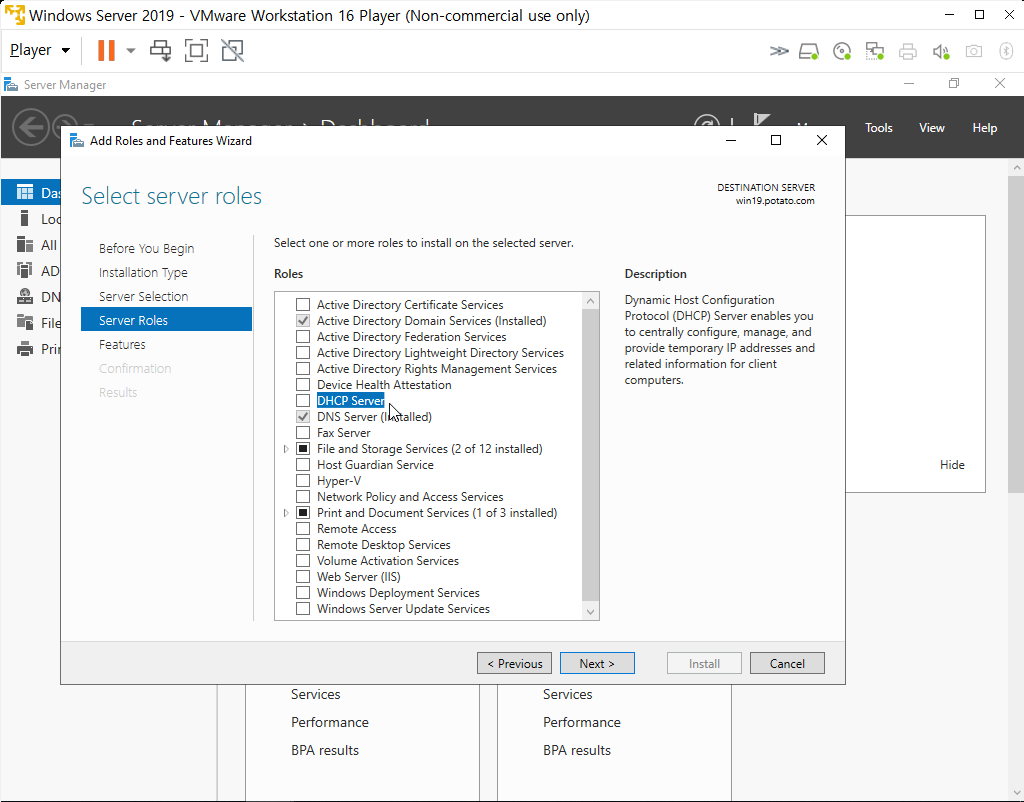Click the camera device icon

974,51
